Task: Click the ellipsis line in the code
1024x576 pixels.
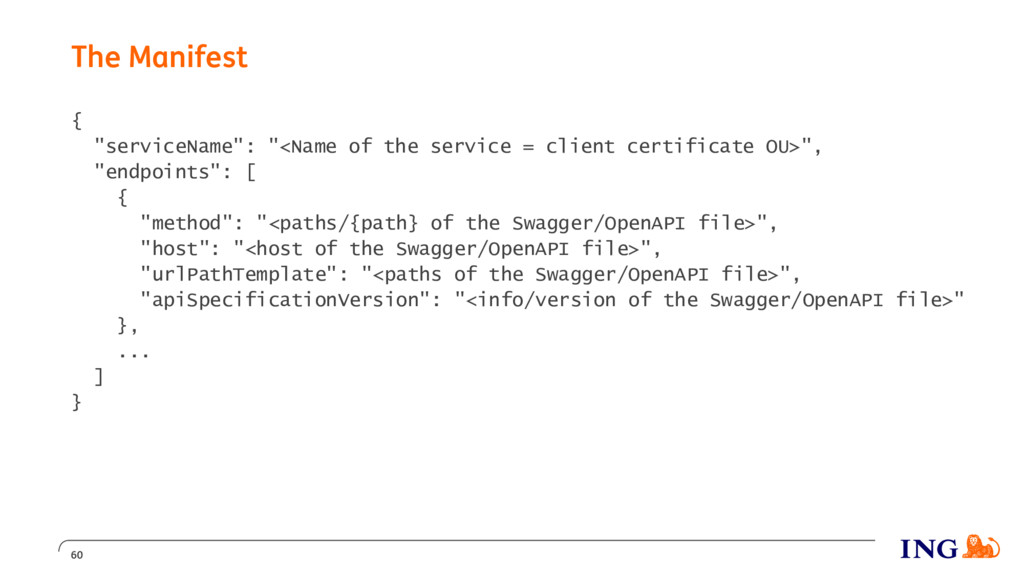Action: point(134,355)
